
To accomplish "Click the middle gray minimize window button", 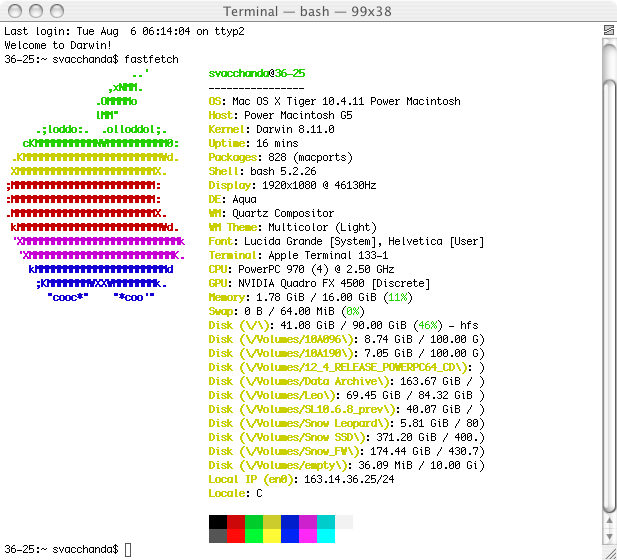I will 36,11.
